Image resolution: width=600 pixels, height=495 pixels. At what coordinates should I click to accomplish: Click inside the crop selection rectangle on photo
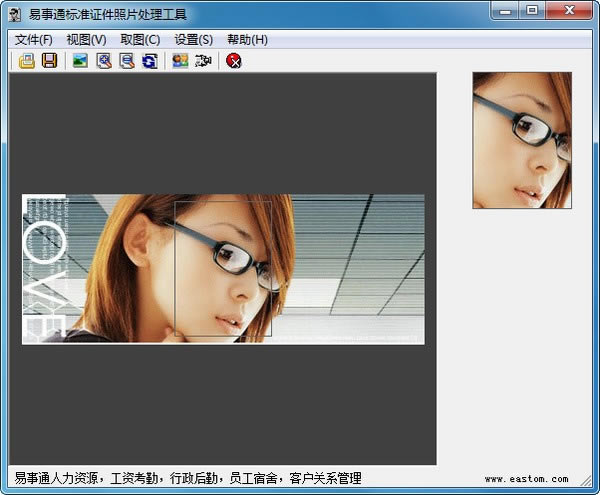click(223, 268)
